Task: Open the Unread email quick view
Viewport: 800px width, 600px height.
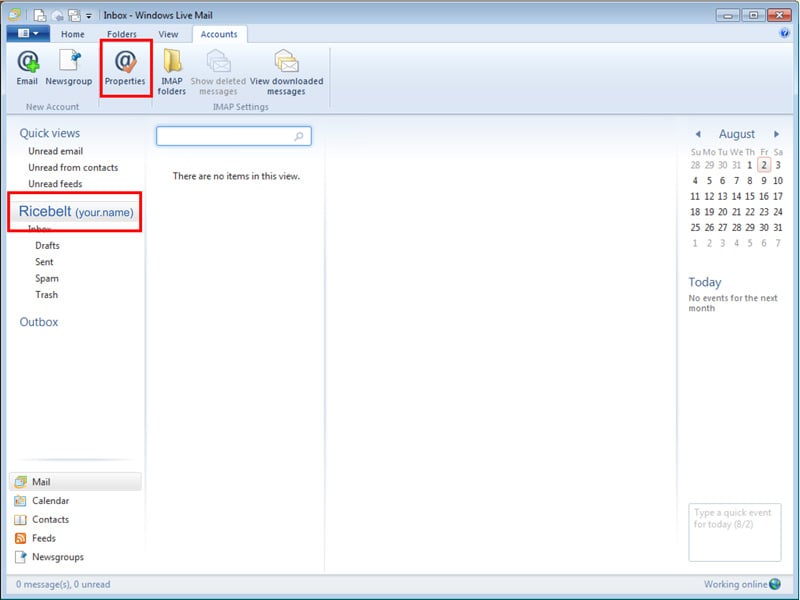Action: tap(55, 151)
